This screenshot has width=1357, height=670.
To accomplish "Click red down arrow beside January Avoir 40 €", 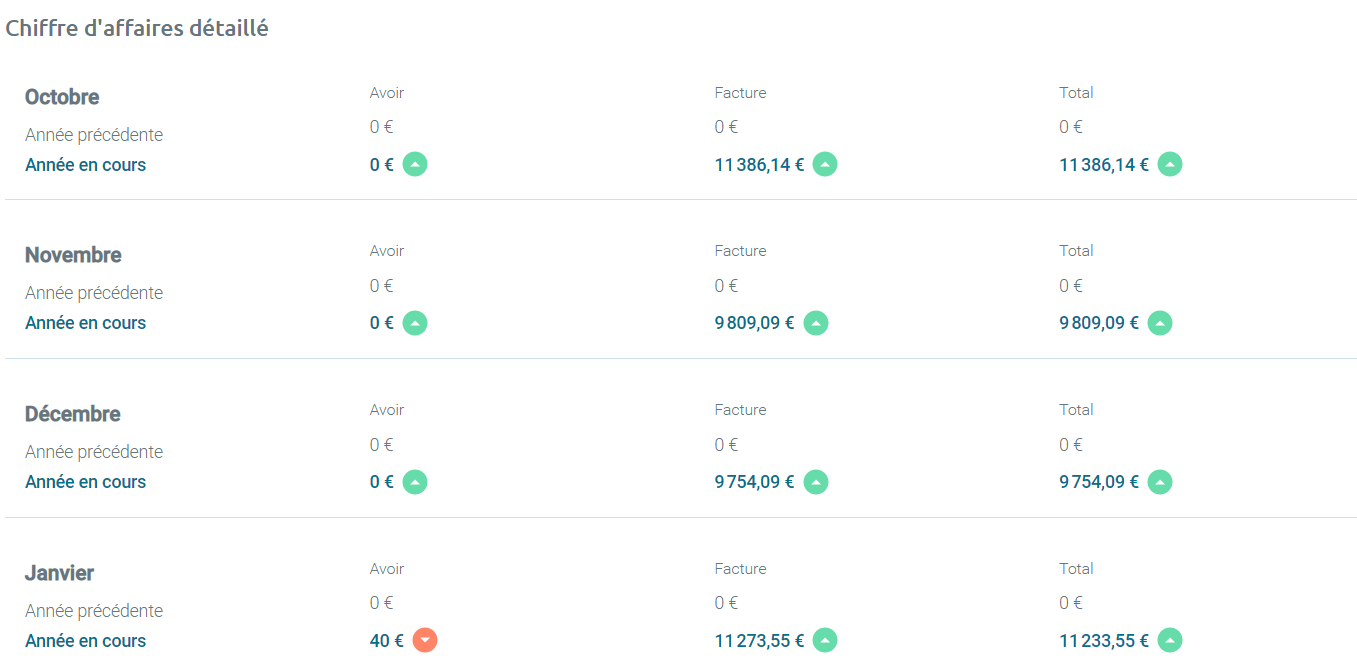I will tap(425, 641).
